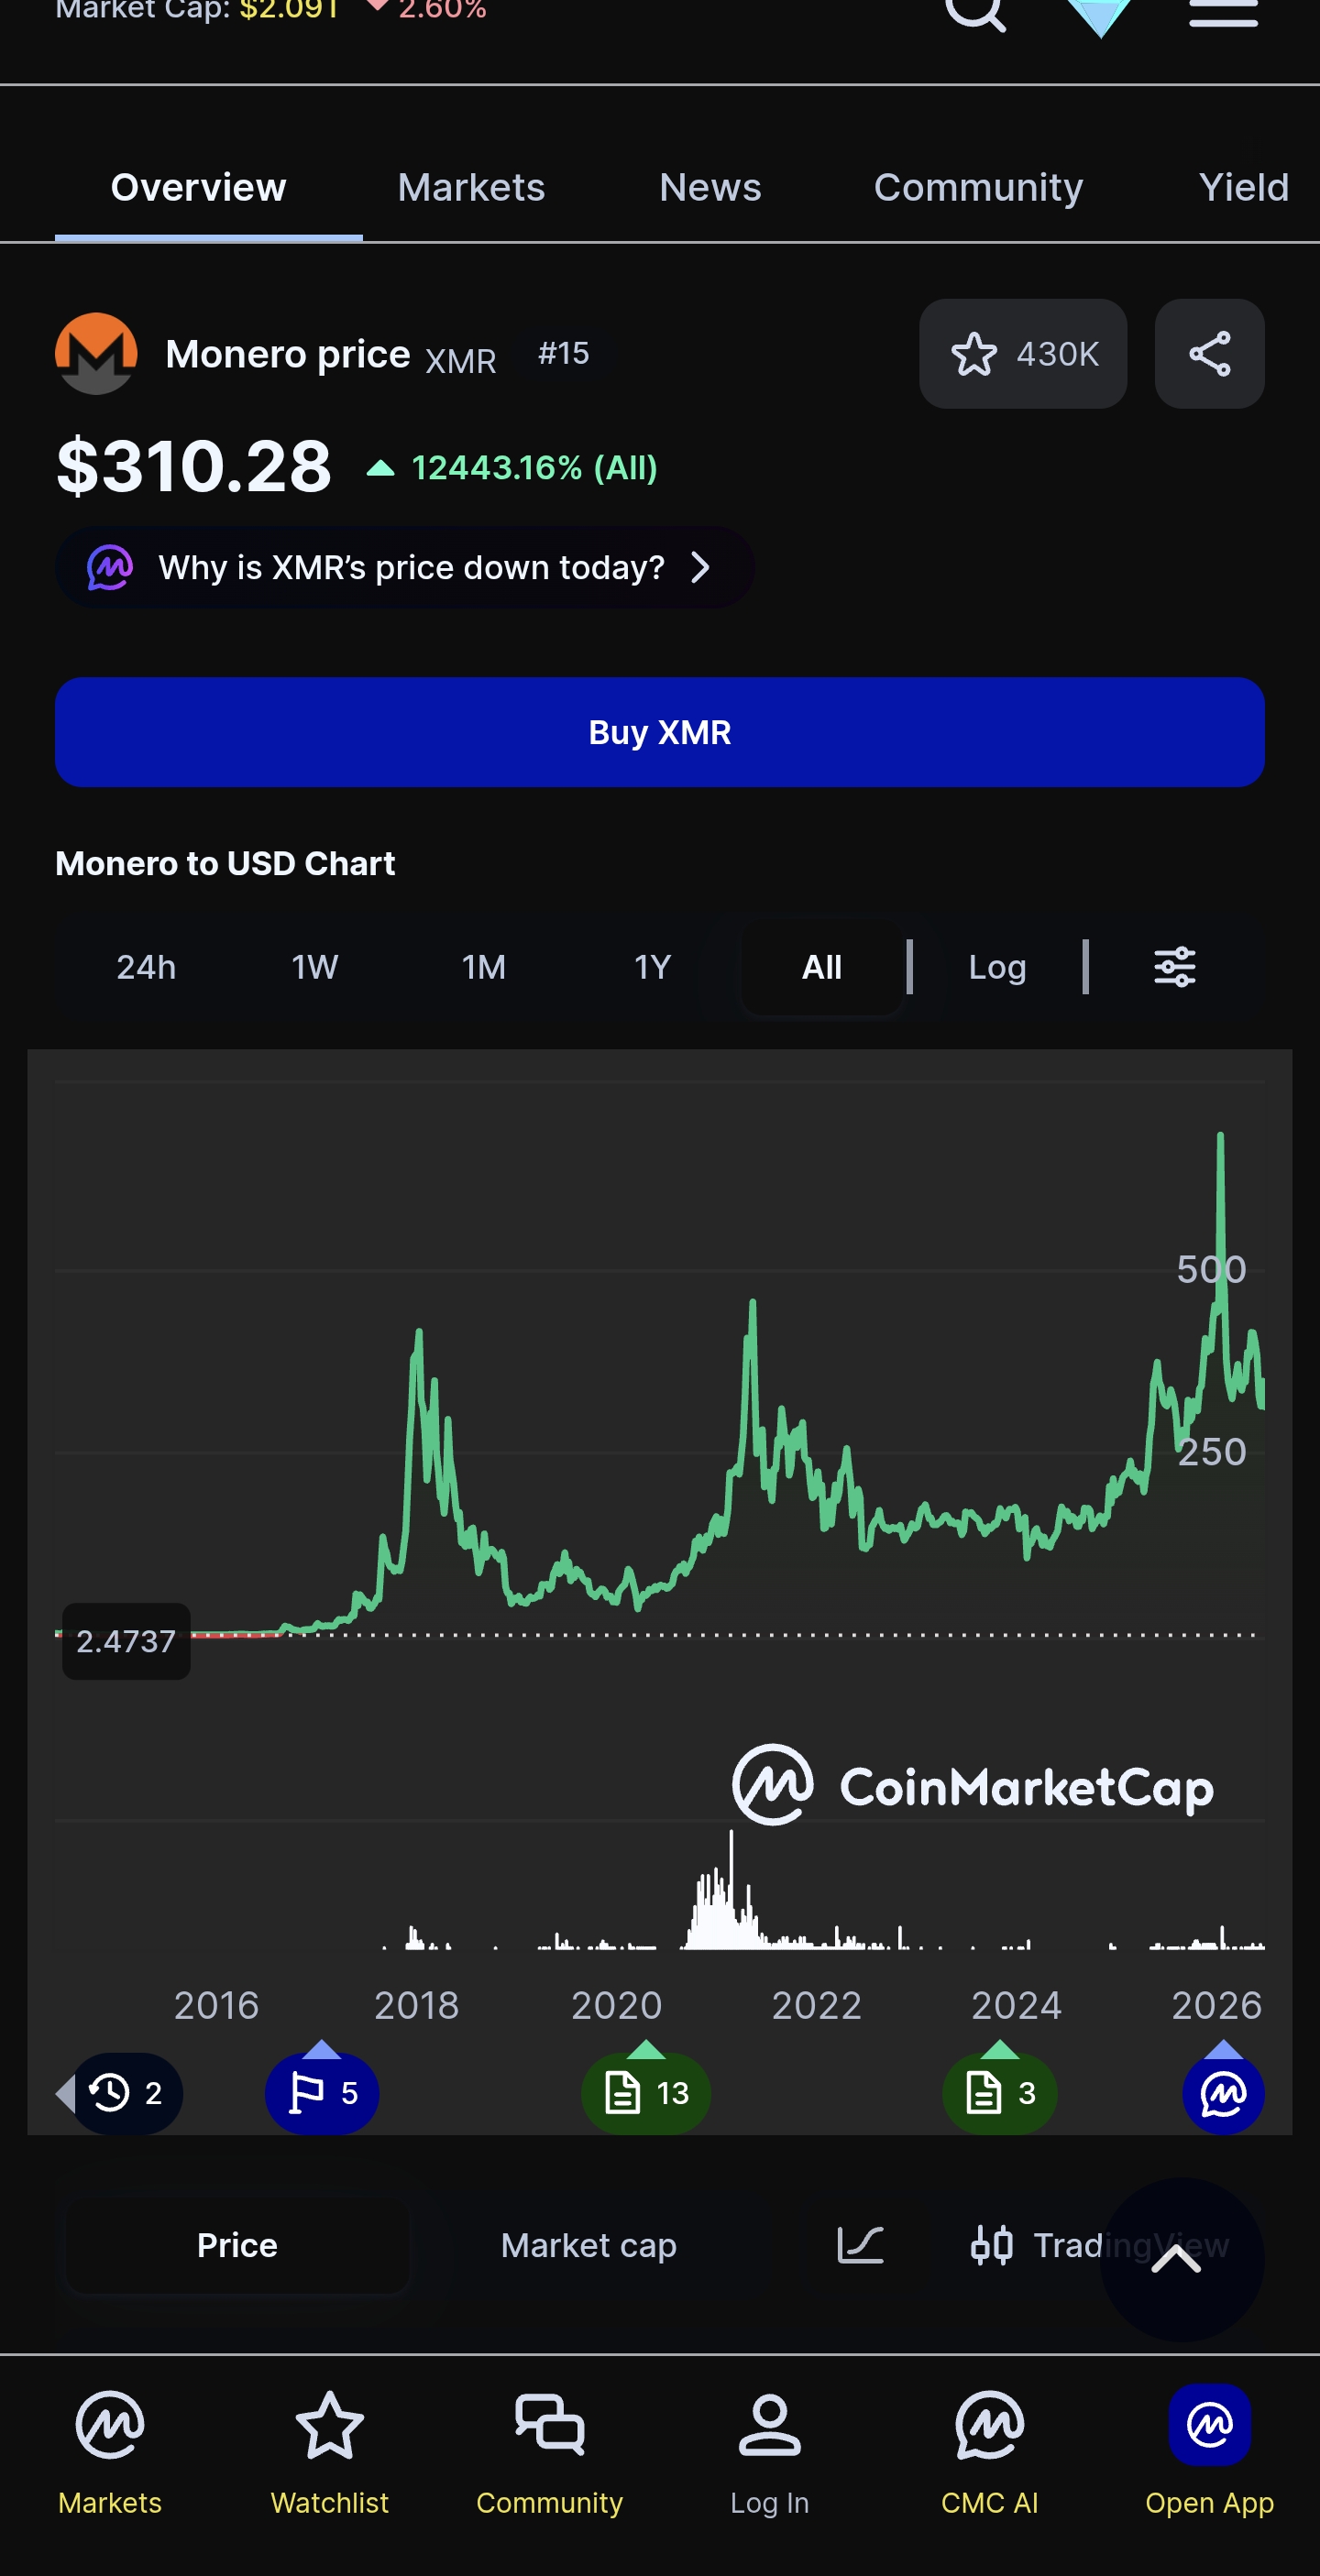
Task: Select the line chart type icon
Action: [860, 2245]
